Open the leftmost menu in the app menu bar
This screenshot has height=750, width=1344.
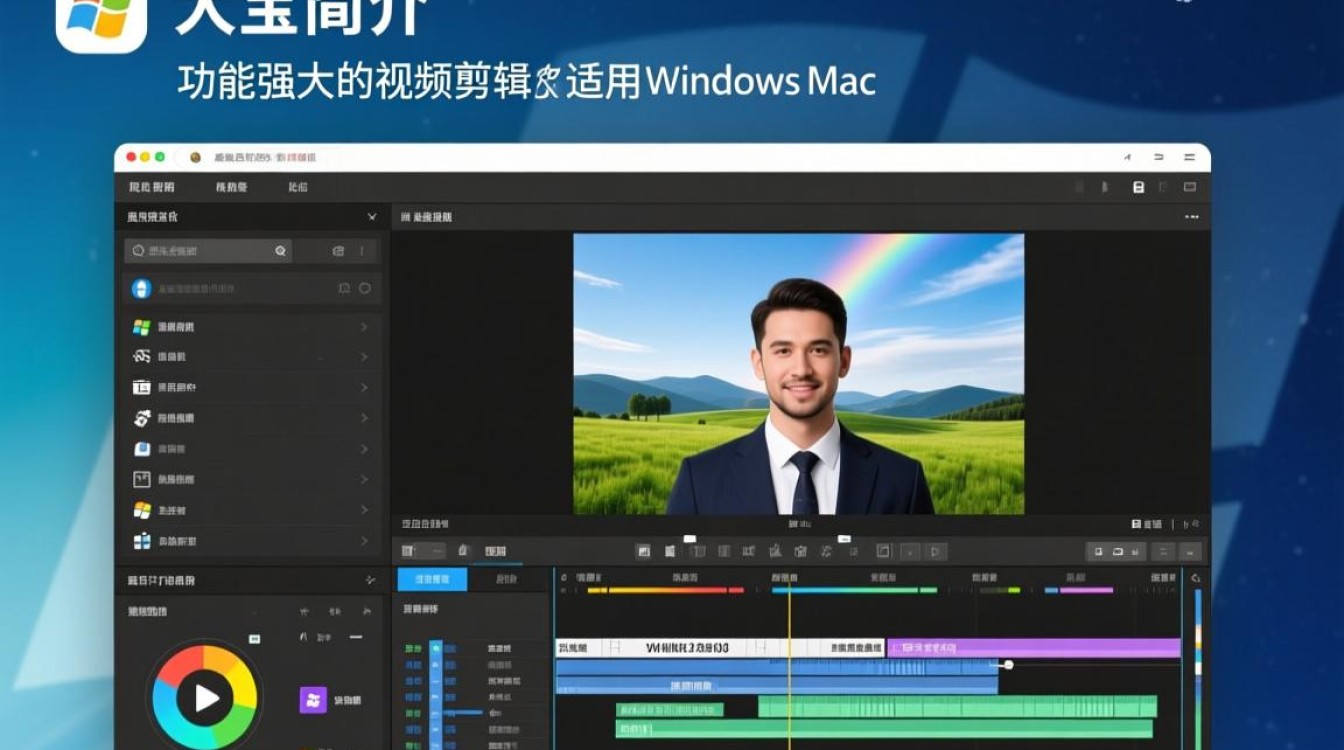[x=151, y=187]
